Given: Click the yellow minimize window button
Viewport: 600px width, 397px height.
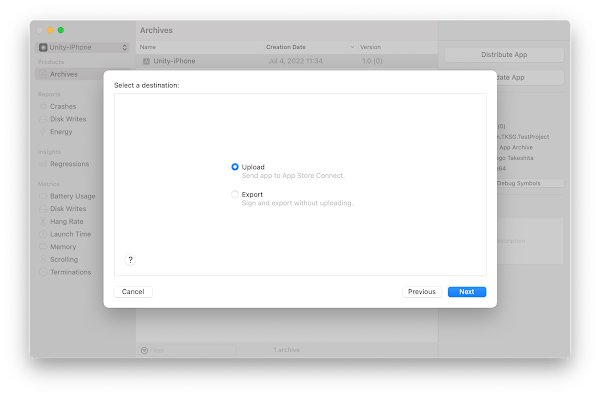Looking at the screenshot, I should pyautogui.click(x=50, y=30).
